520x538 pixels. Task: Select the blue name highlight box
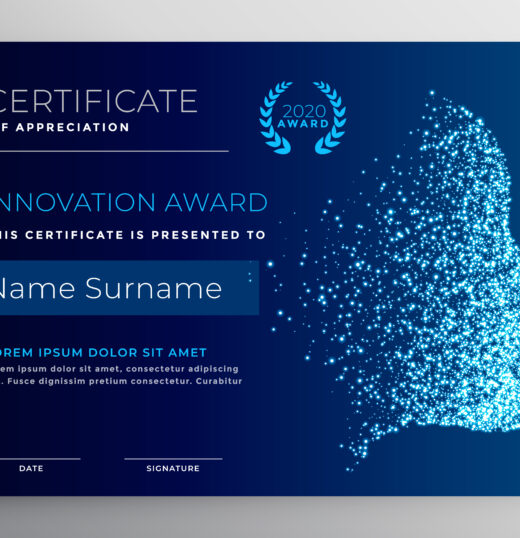(x=129, y=288)
